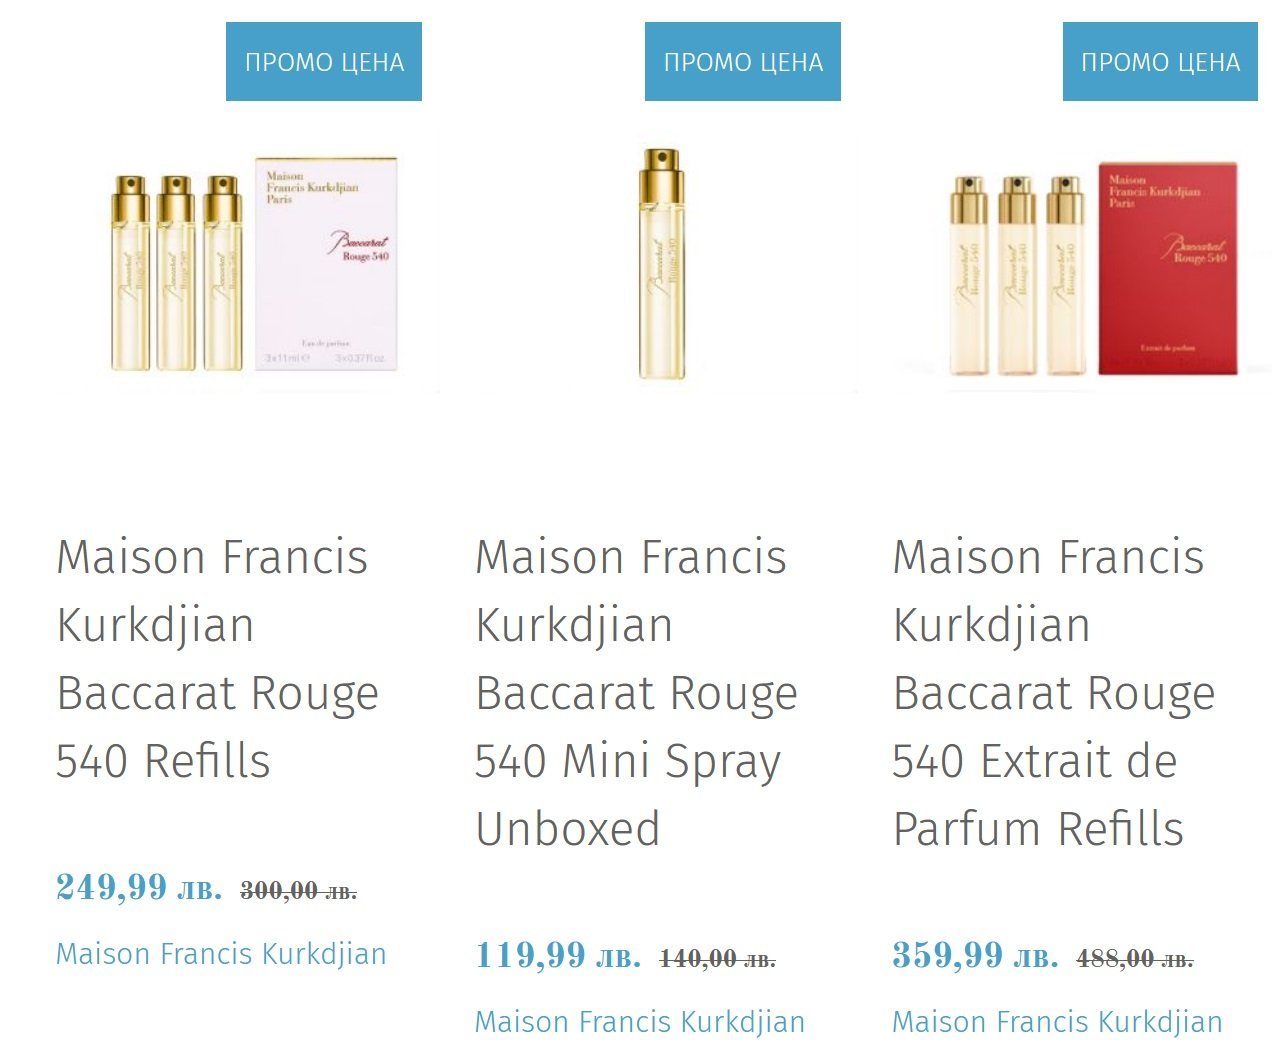The image size is (1272, 1061).
Task: Open the brand link below the 249,99 лв. price
Action: [x=221, y=954]
